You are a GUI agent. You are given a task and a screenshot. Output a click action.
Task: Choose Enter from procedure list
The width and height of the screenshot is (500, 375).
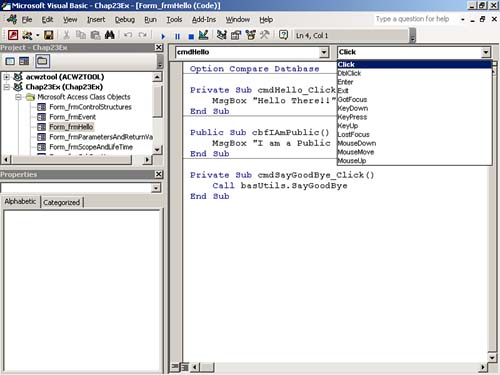point(414,82)
